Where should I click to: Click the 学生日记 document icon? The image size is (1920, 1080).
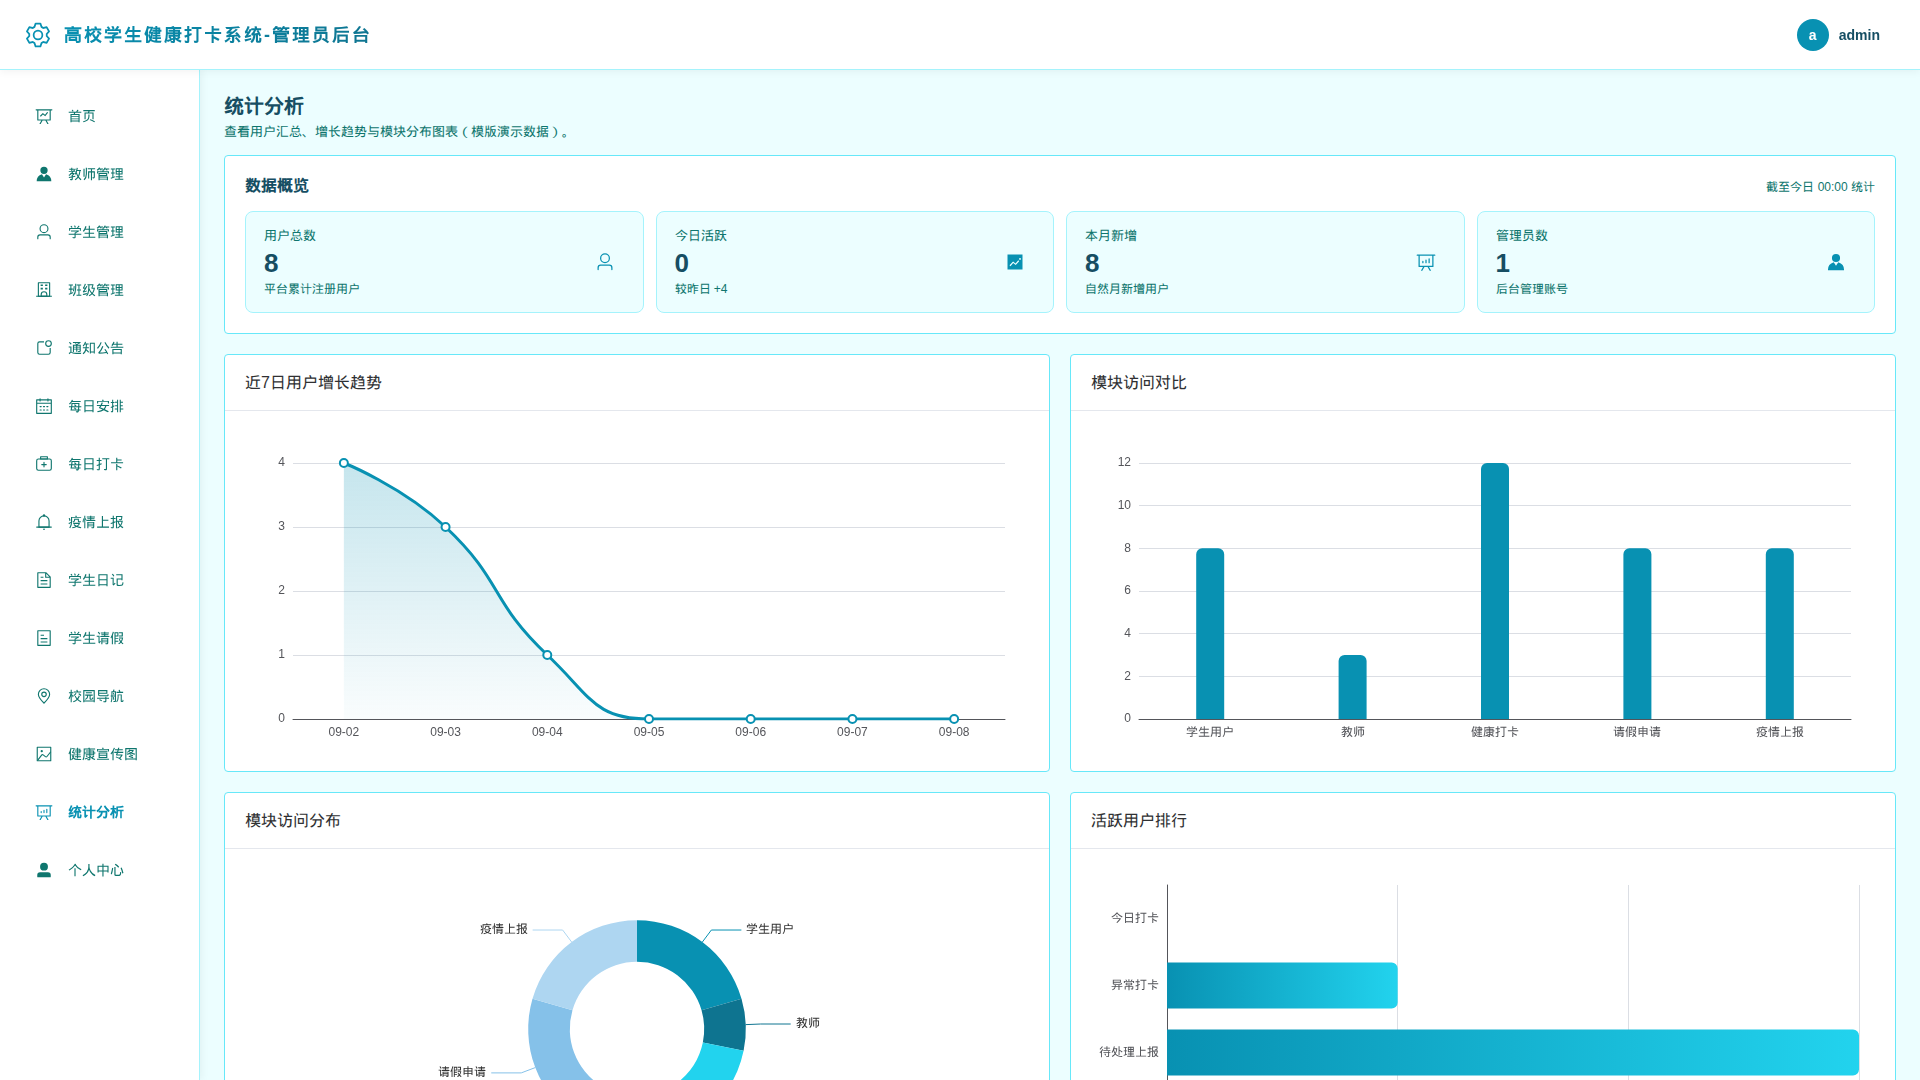click(x=44, y=580)
